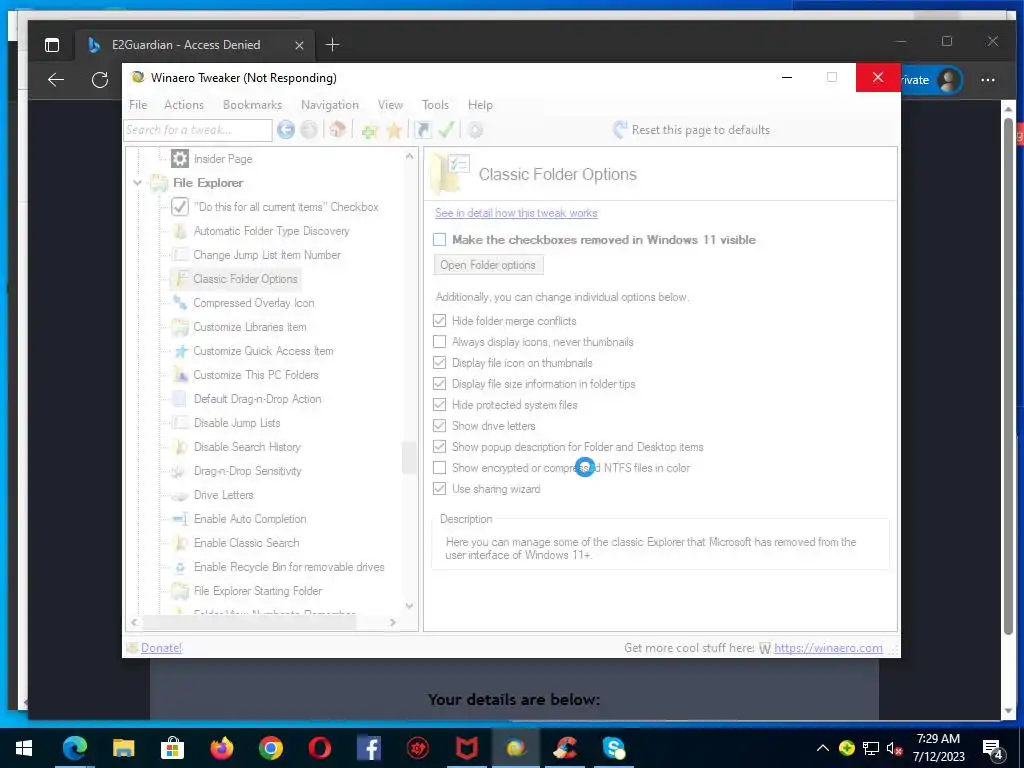Click the tree panel scroll up arrow

tap(409, 156)
